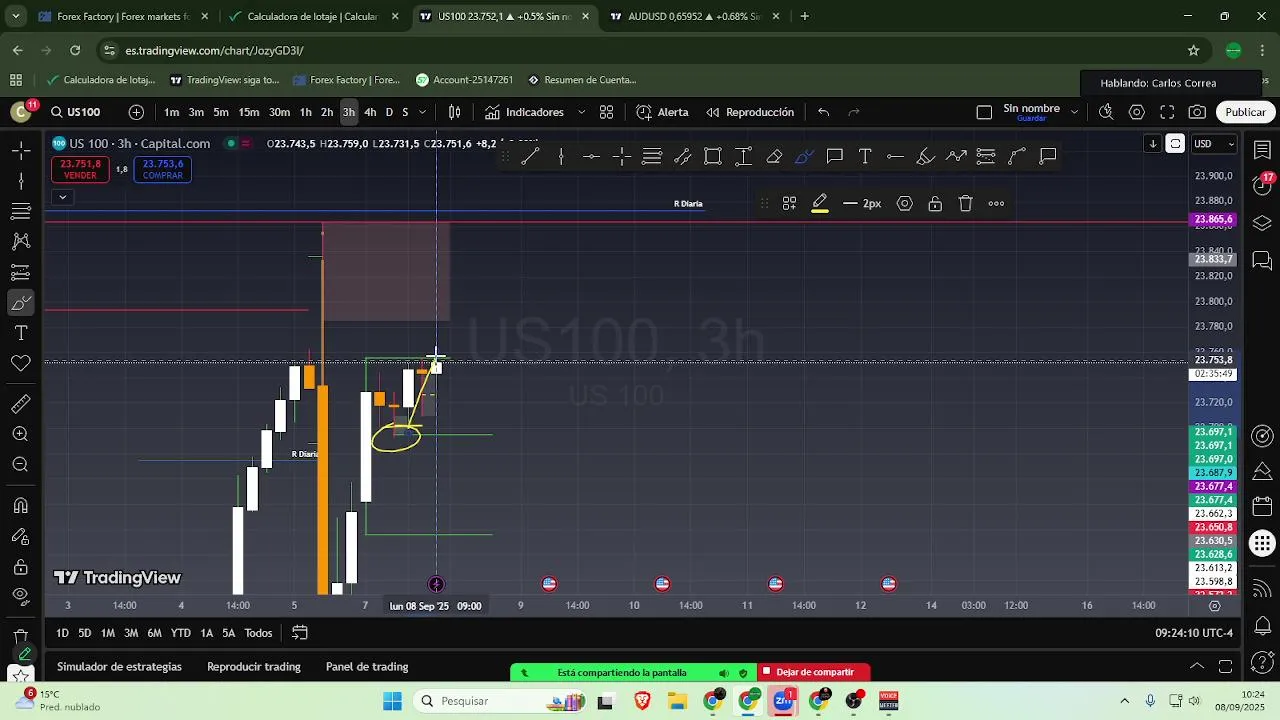Toggle lock on selected drawing in floating toolbar
The width and height of the screenshot is (1280, 720).
coord(935,203)
